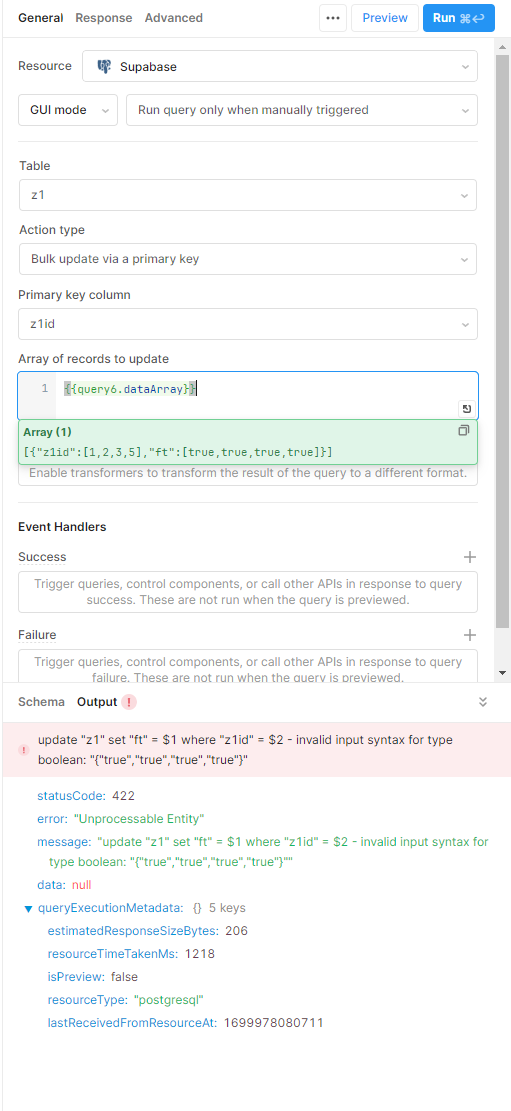Open the Schema tab
The image size is (511, 1111).
point(41,702)
